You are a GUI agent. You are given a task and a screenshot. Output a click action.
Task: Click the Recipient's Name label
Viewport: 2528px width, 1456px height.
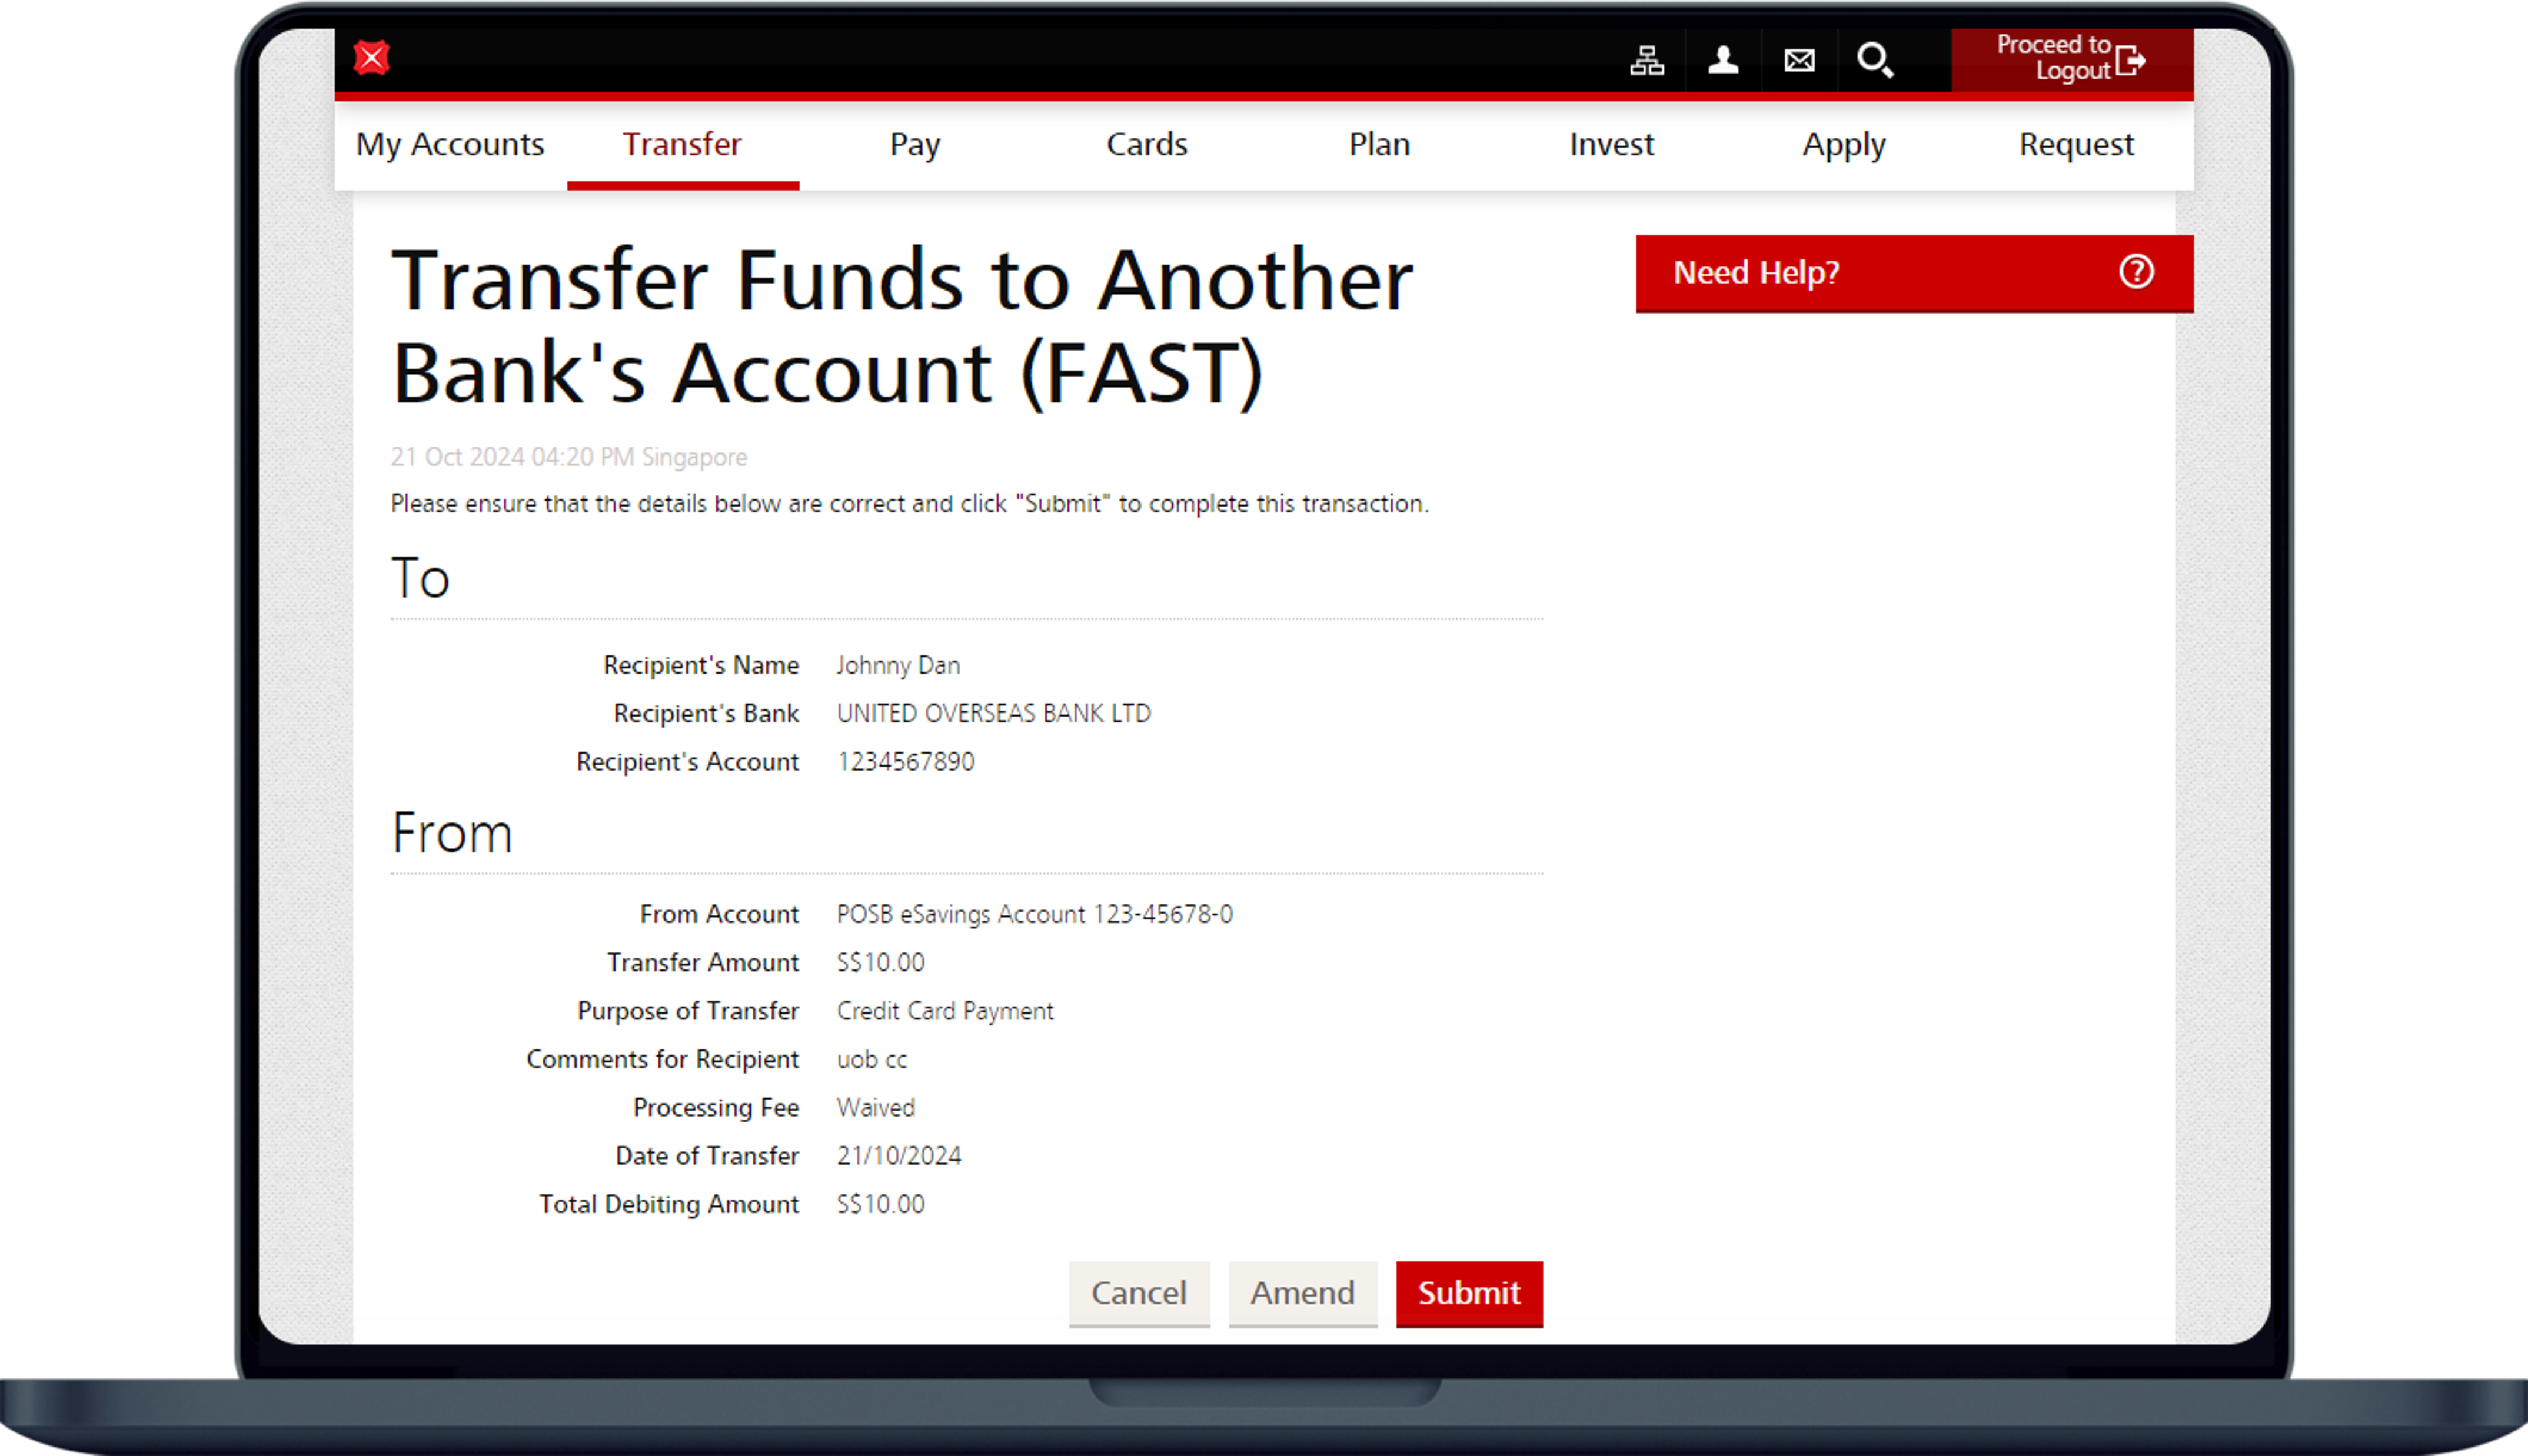pos(701,666)
